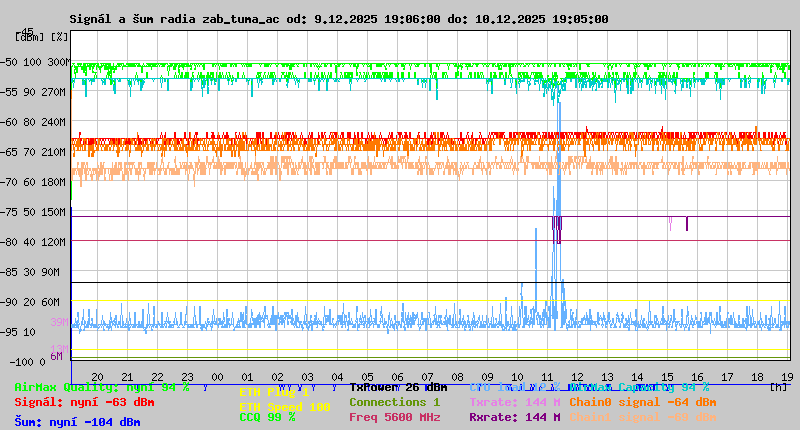This screenshot has width=800, height=430.
Task: Click the 'TxPower 26 dBm' legend label
Action: (x=398, y=387)
